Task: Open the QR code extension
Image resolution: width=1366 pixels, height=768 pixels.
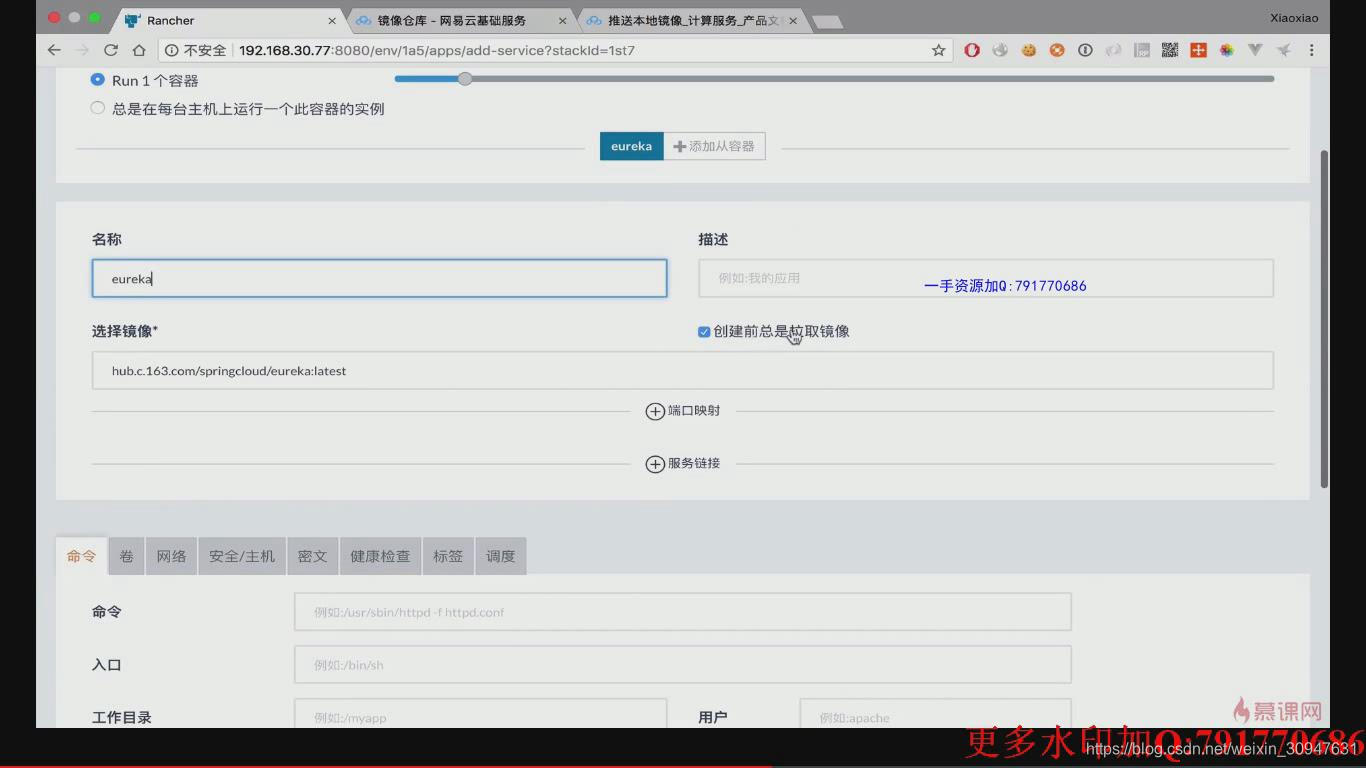Action: [x=1170, y=50]
